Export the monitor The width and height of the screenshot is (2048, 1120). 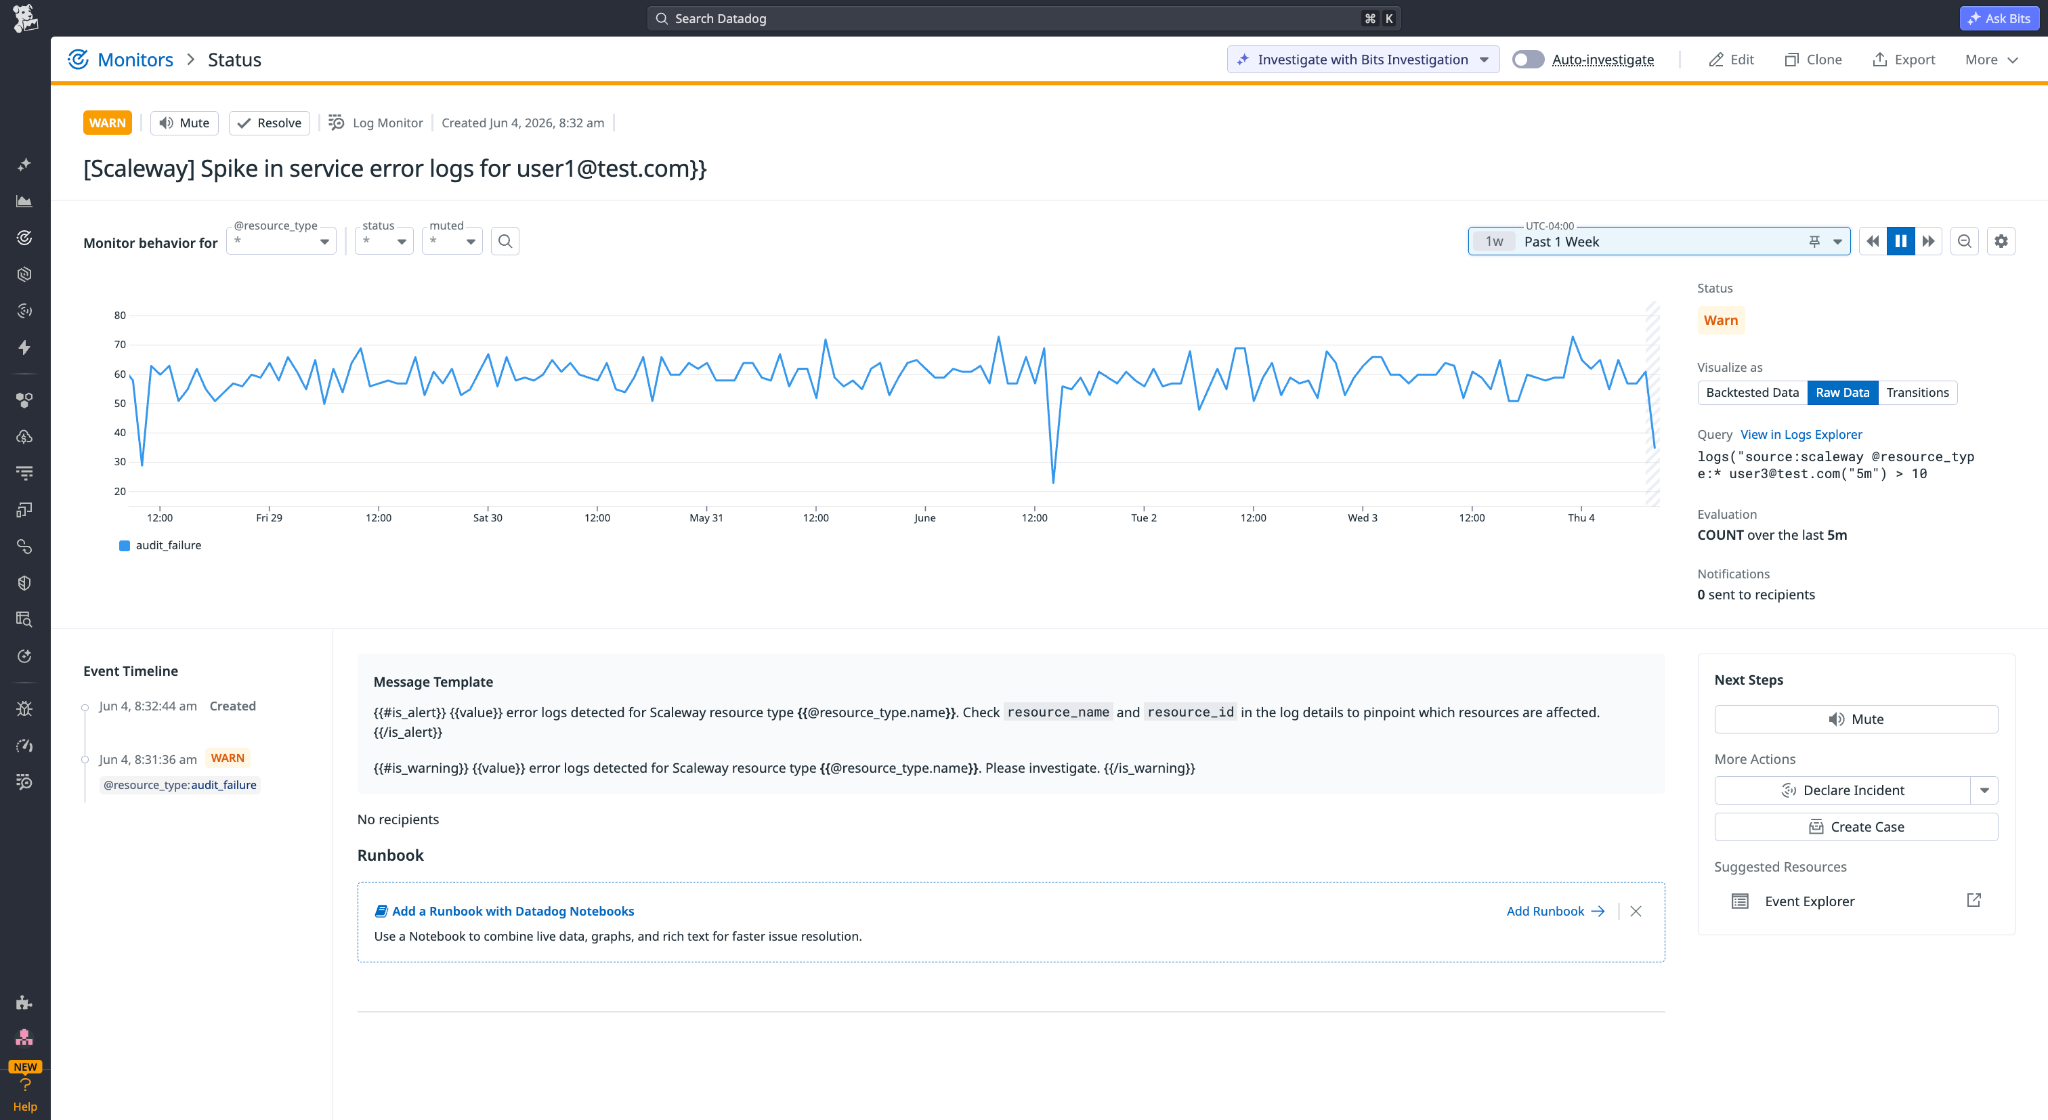point(1904,60)
